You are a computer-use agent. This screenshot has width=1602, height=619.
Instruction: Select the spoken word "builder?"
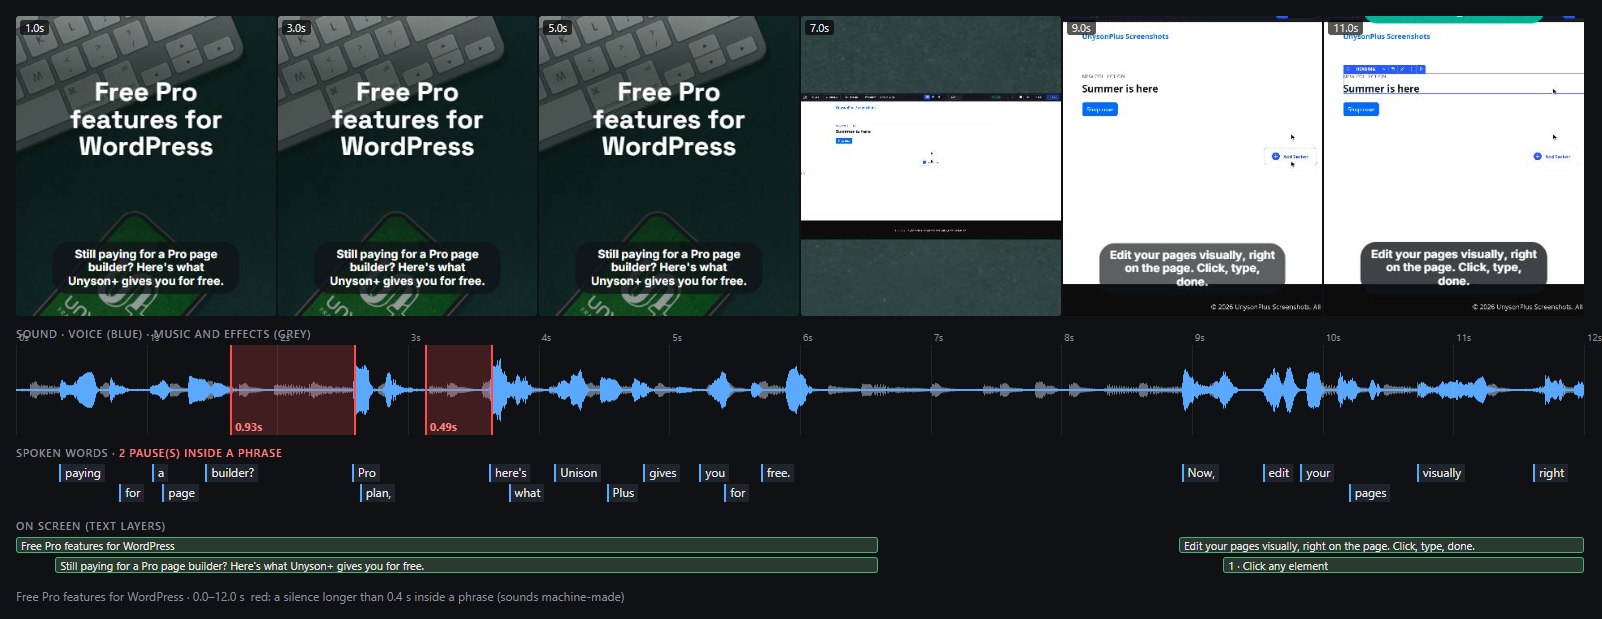[x=232, y=473]
